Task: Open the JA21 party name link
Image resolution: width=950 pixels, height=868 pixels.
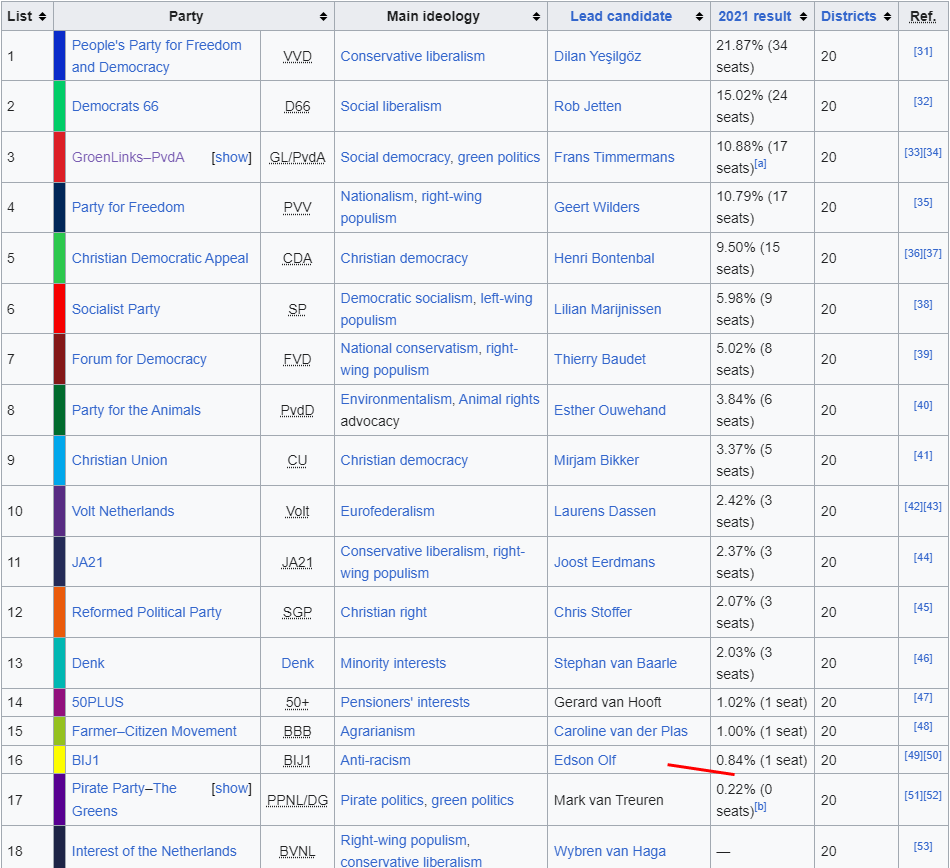Action: [87, 563]
